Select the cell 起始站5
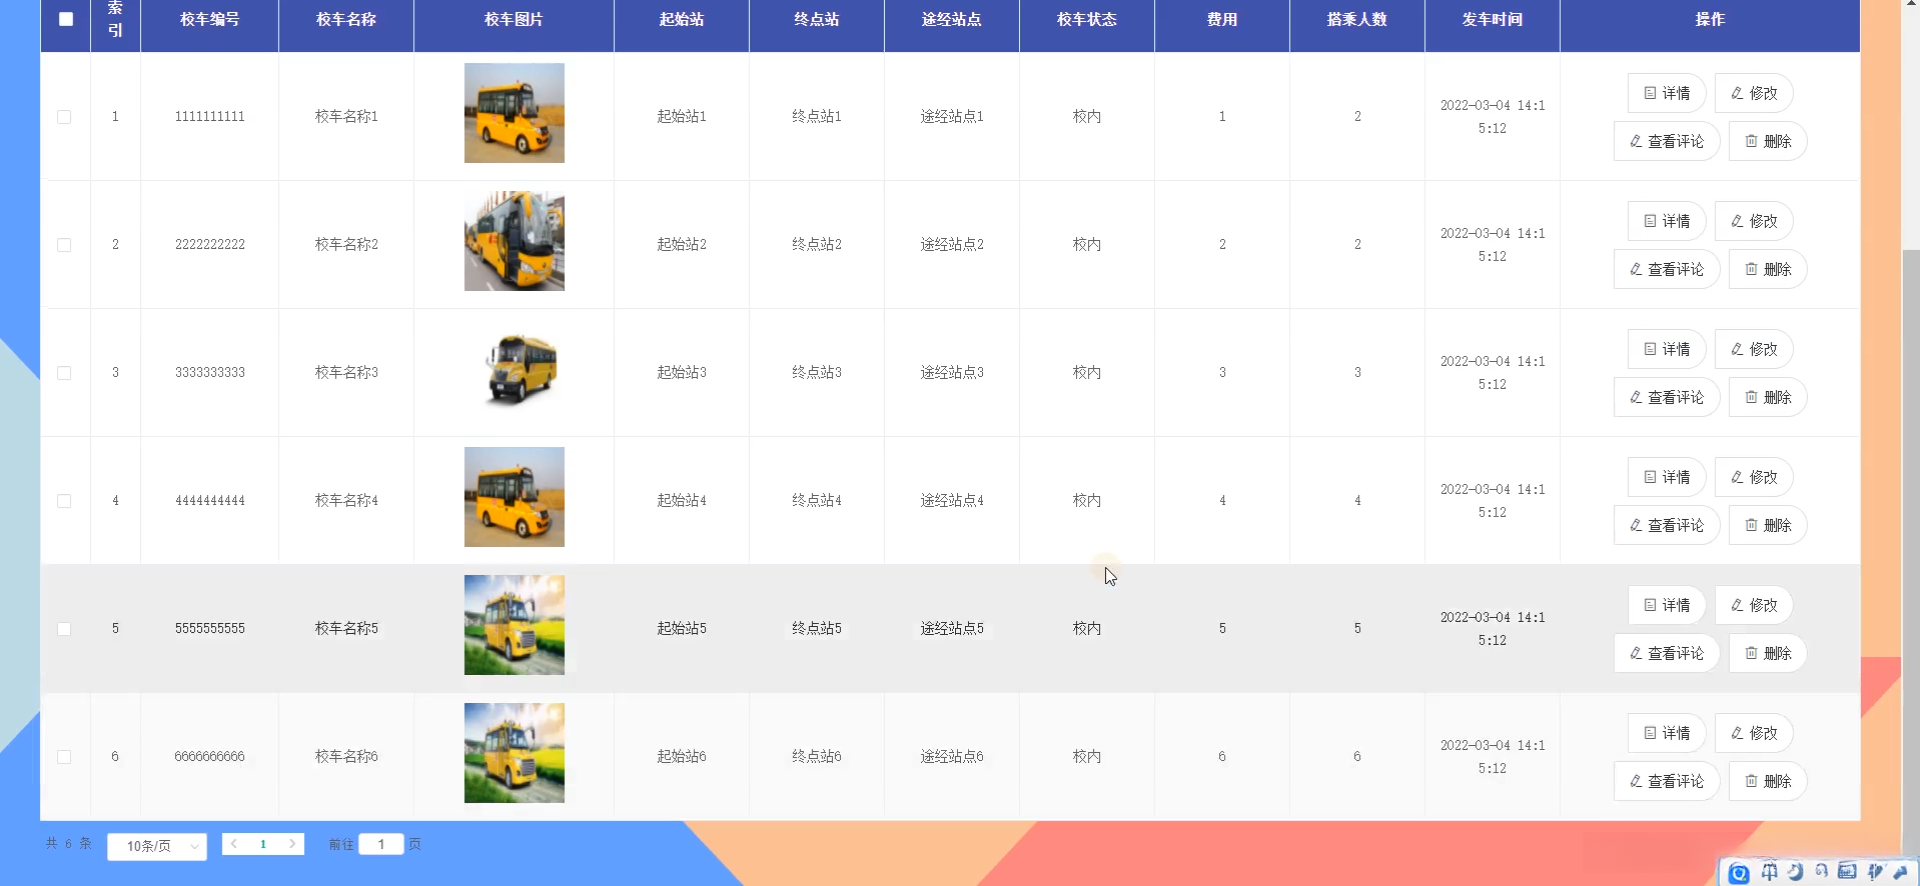Viewport: 1920px width, 886px height. click(x=682, y=629)
